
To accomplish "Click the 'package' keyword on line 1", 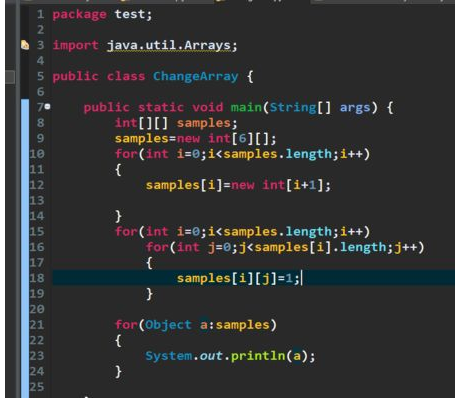I will (79, 14).
